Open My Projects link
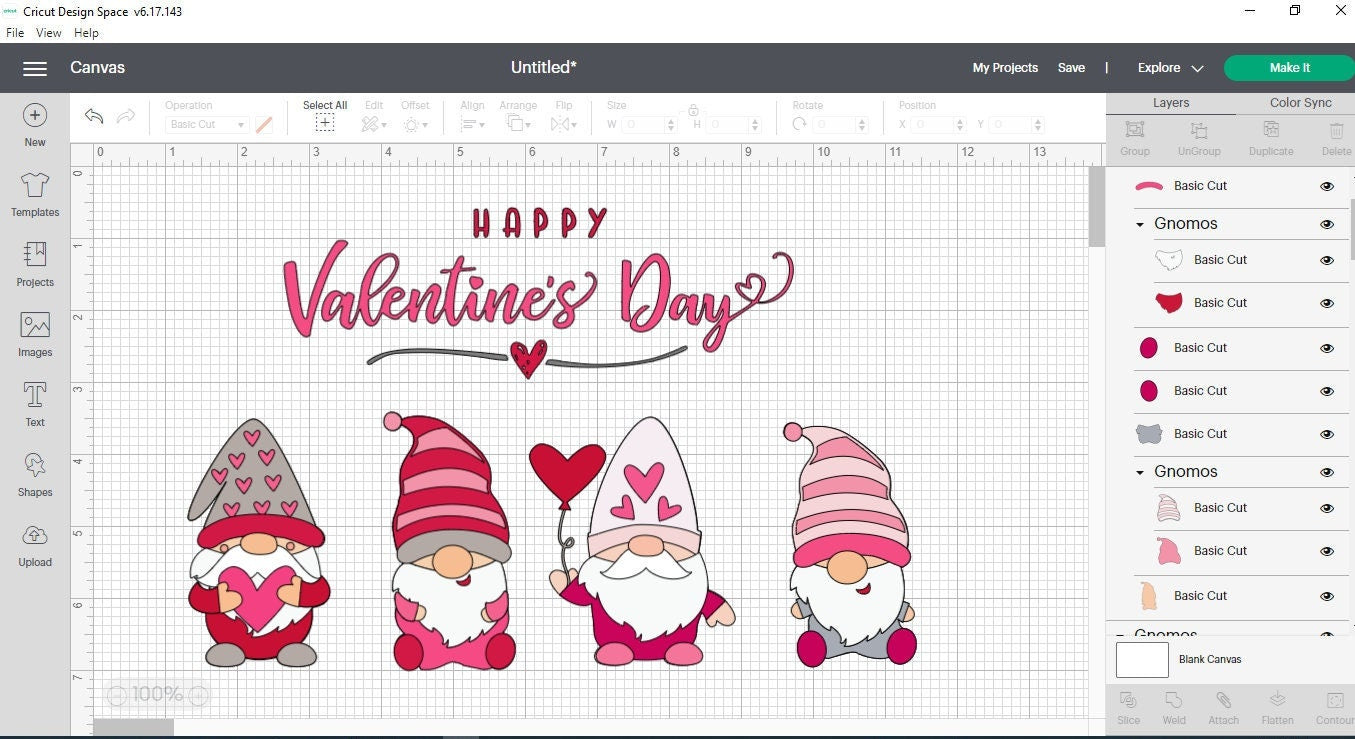 (x=1005, y=68)
